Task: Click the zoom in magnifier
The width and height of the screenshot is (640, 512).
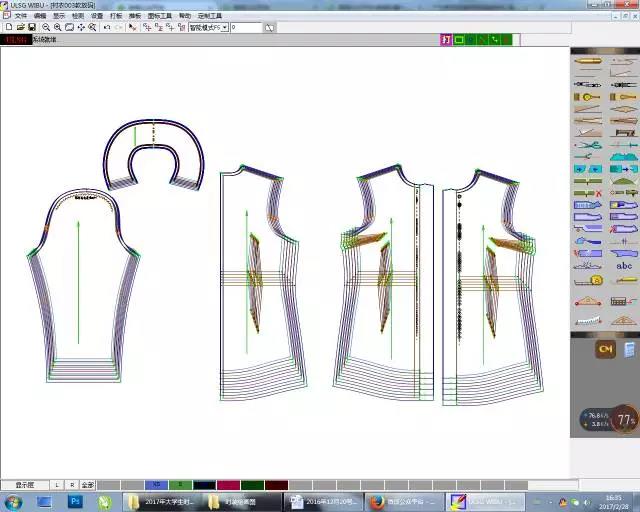Action: (x=58, y=27)
